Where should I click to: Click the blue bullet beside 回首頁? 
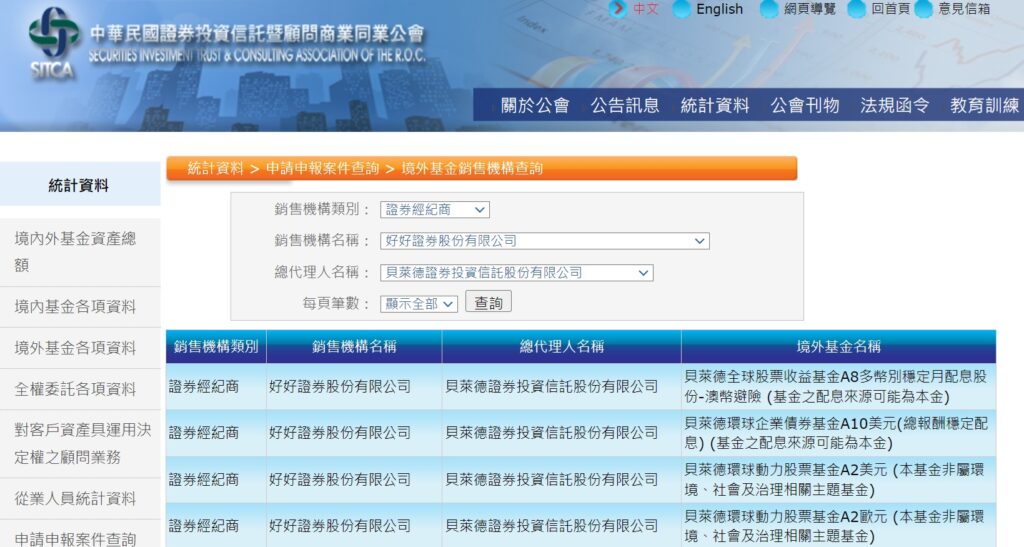[856, 8]
